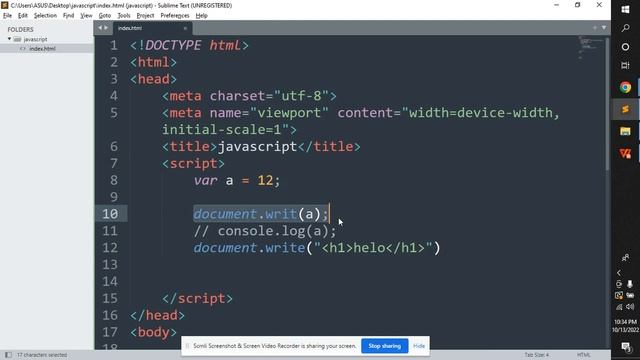Go to next tab arrow
Image resolution: width=640 pixels, height=360 pixels.
tap(106, 28)
